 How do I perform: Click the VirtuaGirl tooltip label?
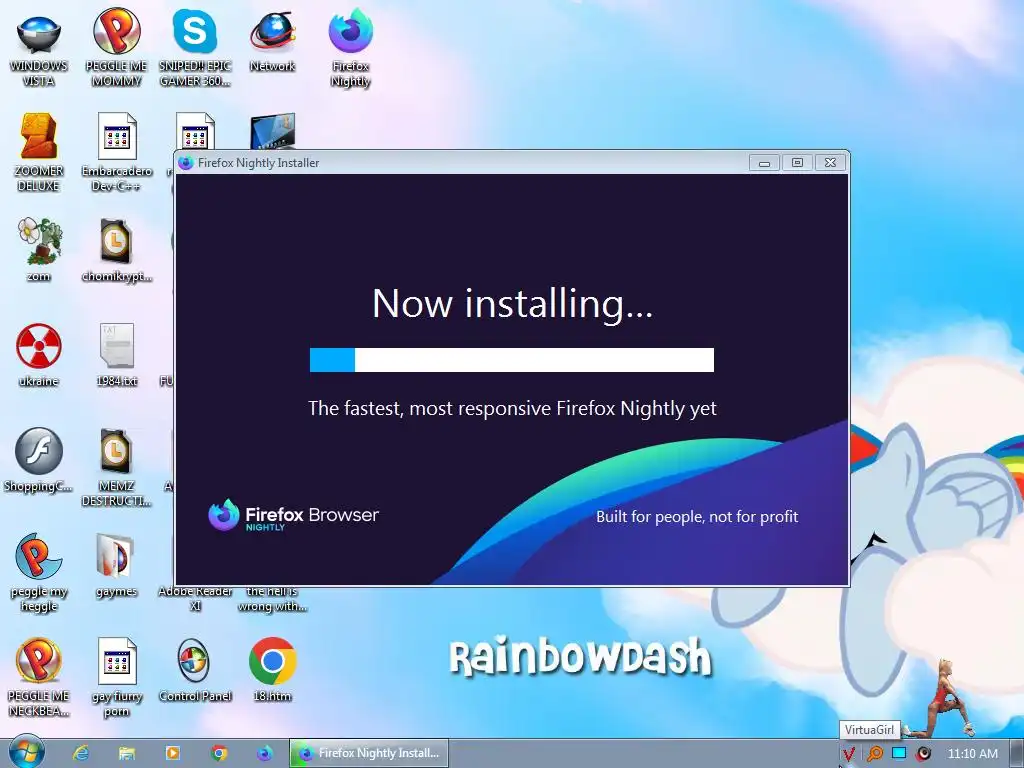tap(869, 729)
